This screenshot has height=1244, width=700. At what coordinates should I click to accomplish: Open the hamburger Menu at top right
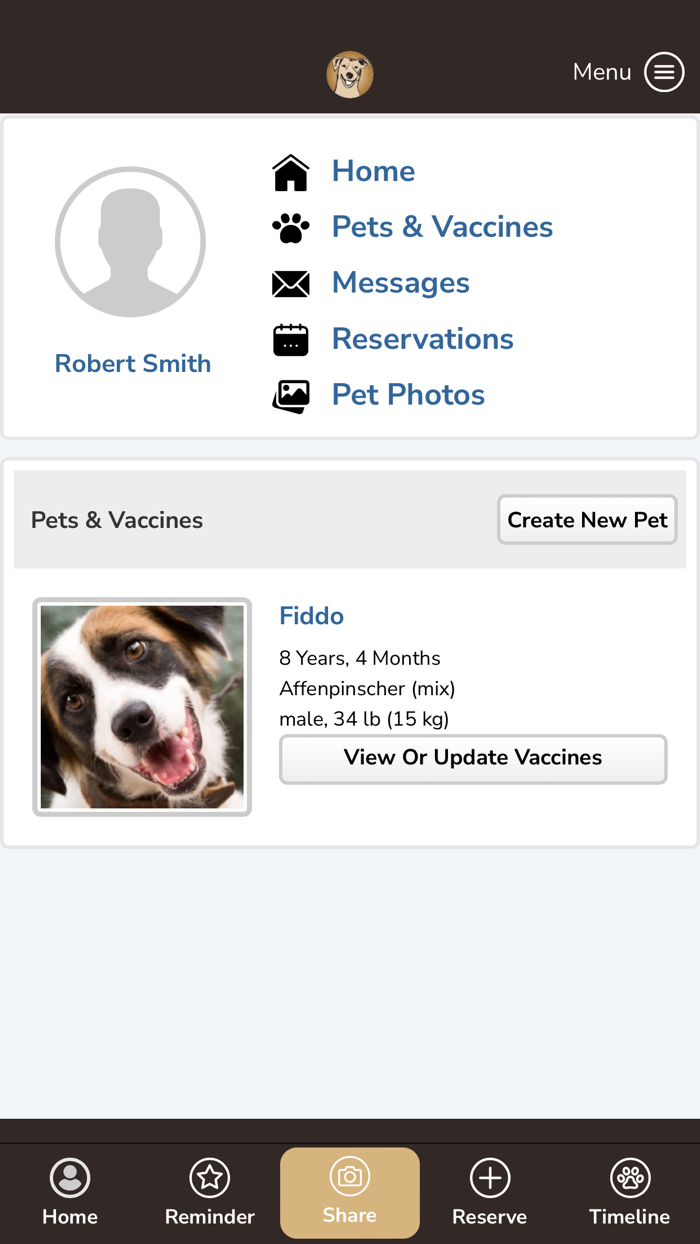coord(663,72)
